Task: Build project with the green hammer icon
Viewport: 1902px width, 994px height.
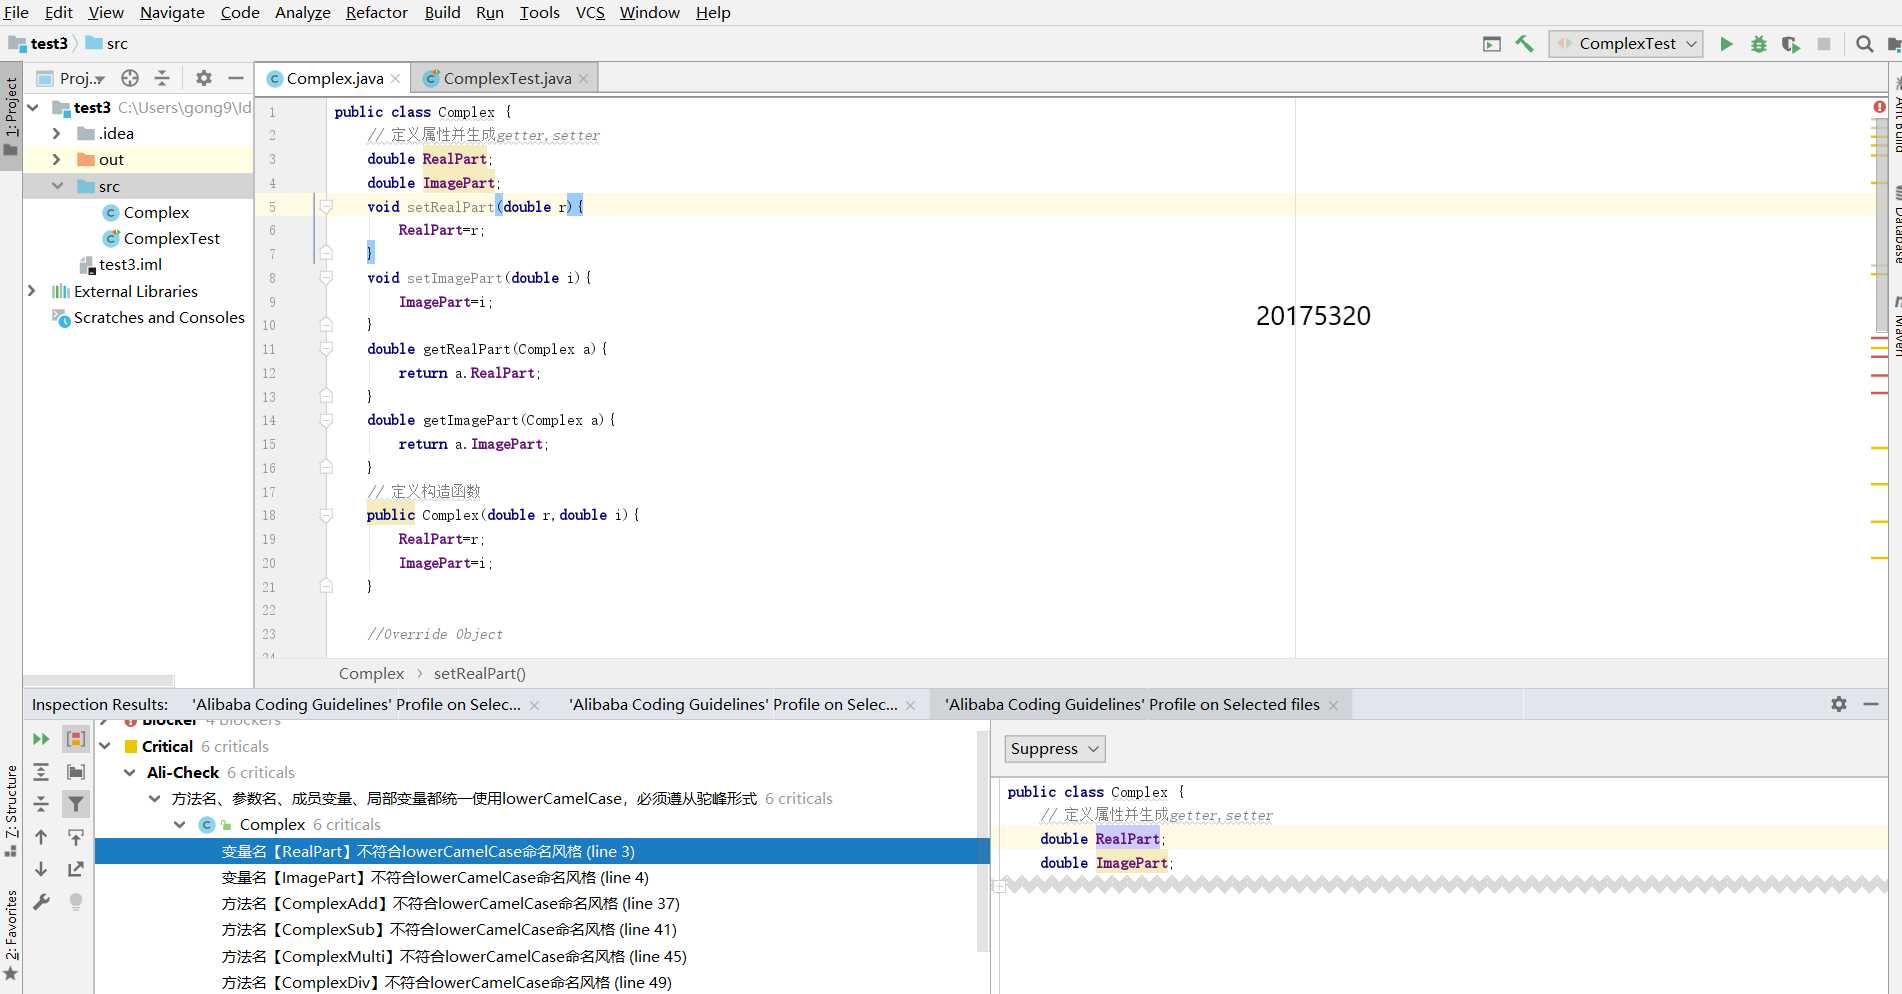Action: (1525, 44)
